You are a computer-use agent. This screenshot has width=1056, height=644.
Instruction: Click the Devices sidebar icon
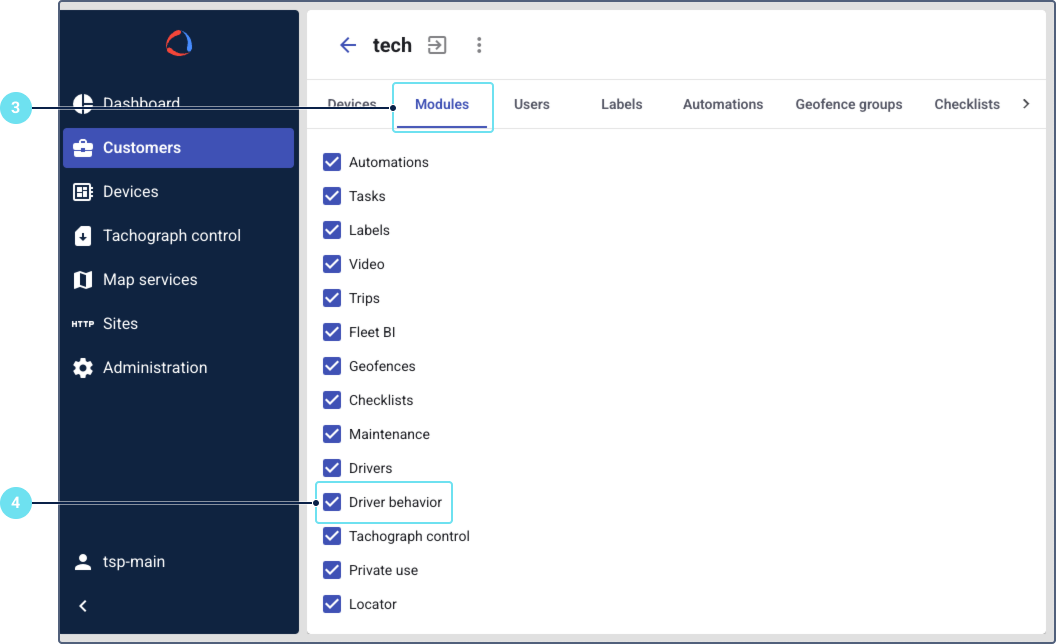point(83,192)
